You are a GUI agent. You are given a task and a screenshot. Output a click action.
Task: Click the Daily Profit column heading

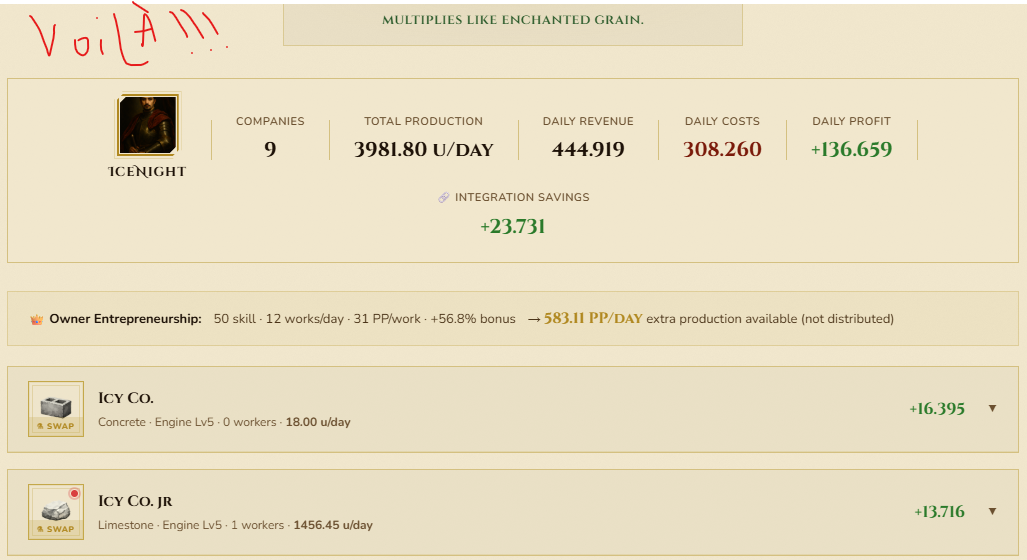click(851, 121)
